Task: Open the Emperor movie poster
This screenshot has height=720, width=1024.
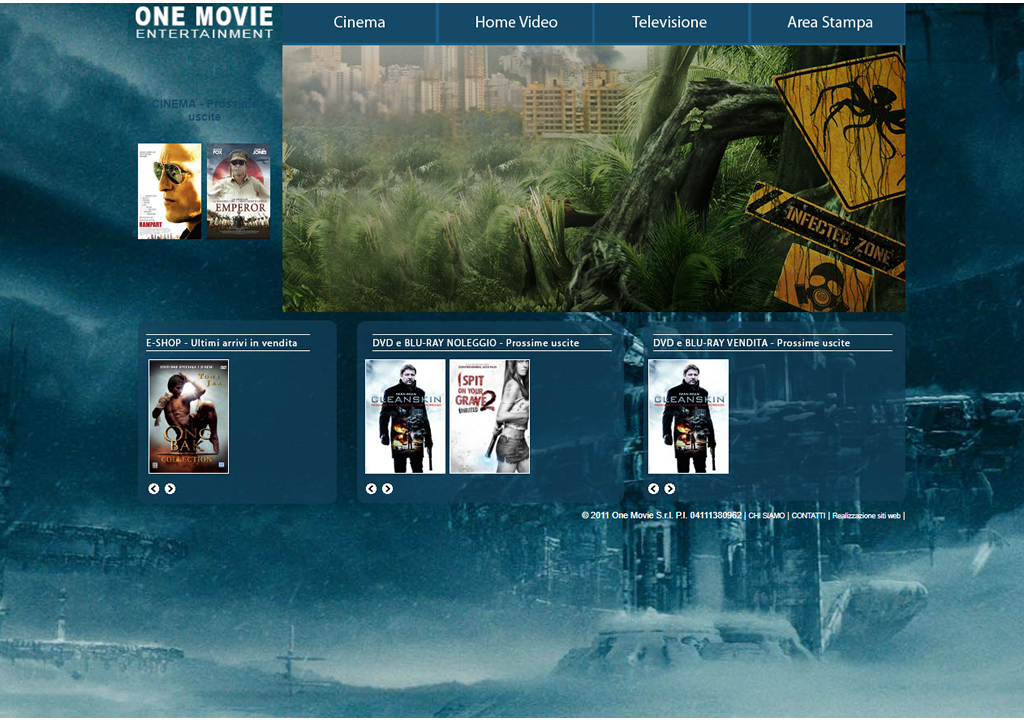Action: tap(238, 191)
